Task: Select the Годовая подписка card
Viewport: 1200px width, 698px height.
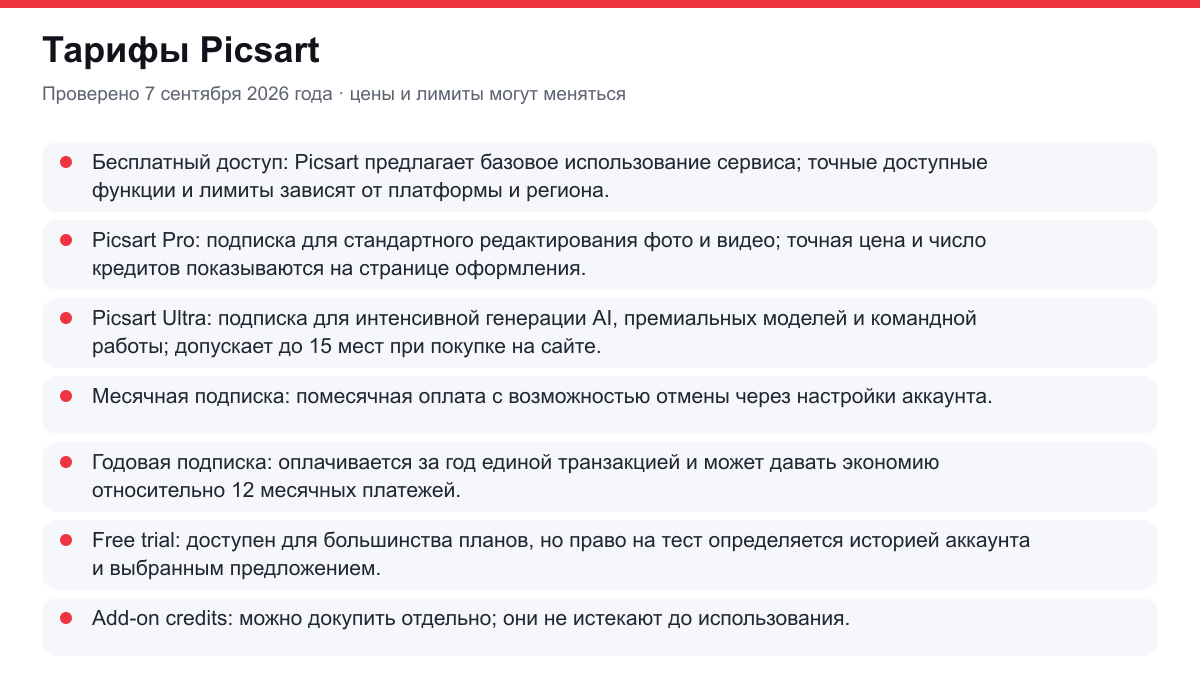Action: [600, 476]
